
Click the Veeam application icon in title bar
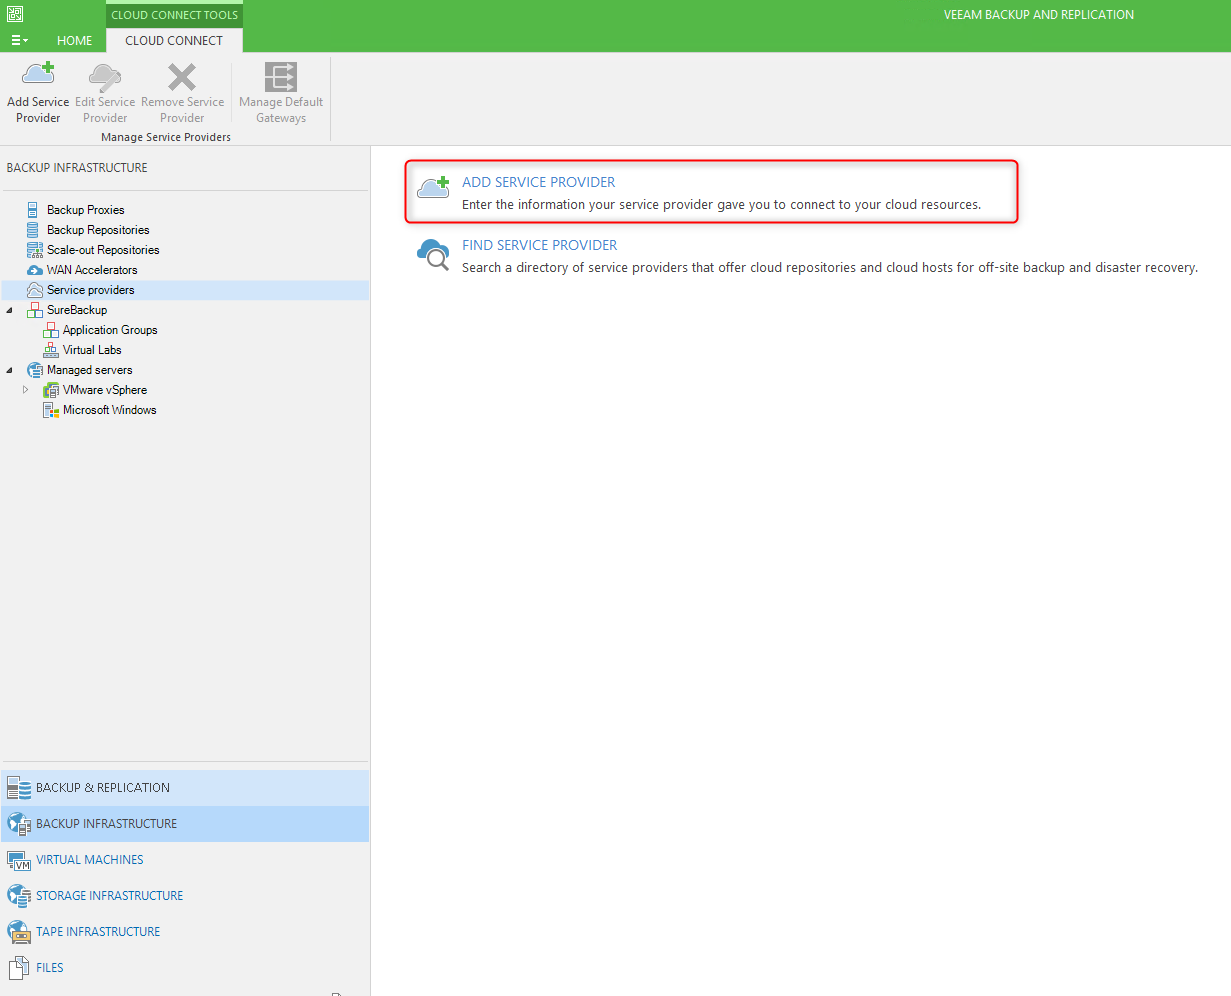[x=15, y=14]
